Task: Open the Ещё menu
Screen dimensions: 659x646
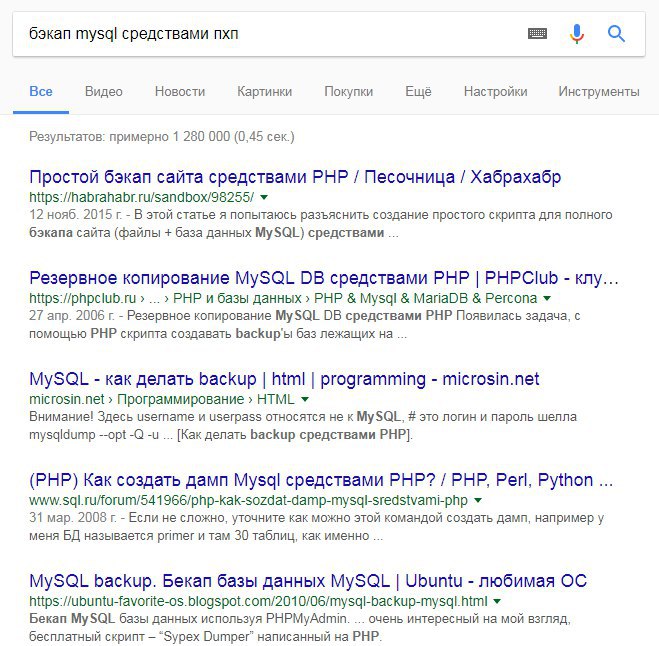Action: click(x=418, y=92)
